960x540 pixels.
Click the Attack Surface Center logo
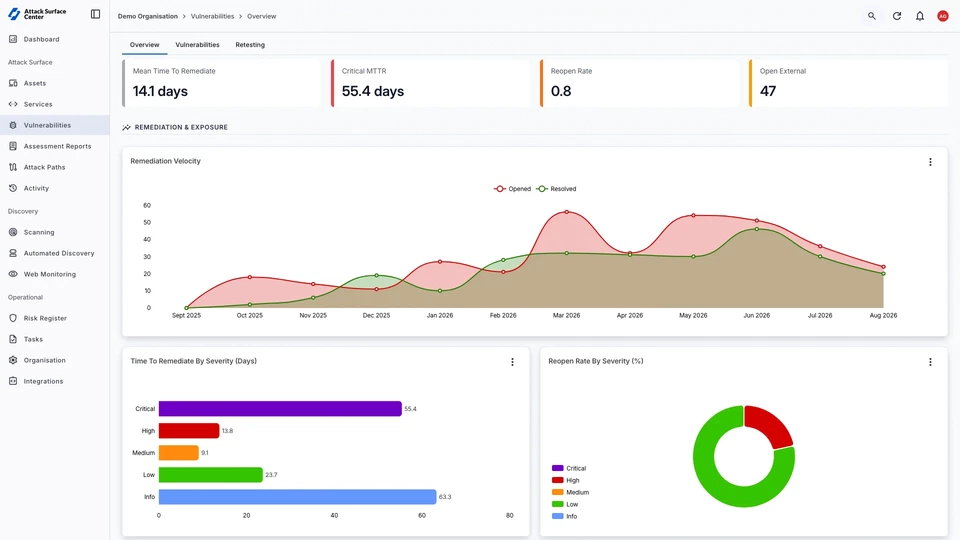(37, 14)
